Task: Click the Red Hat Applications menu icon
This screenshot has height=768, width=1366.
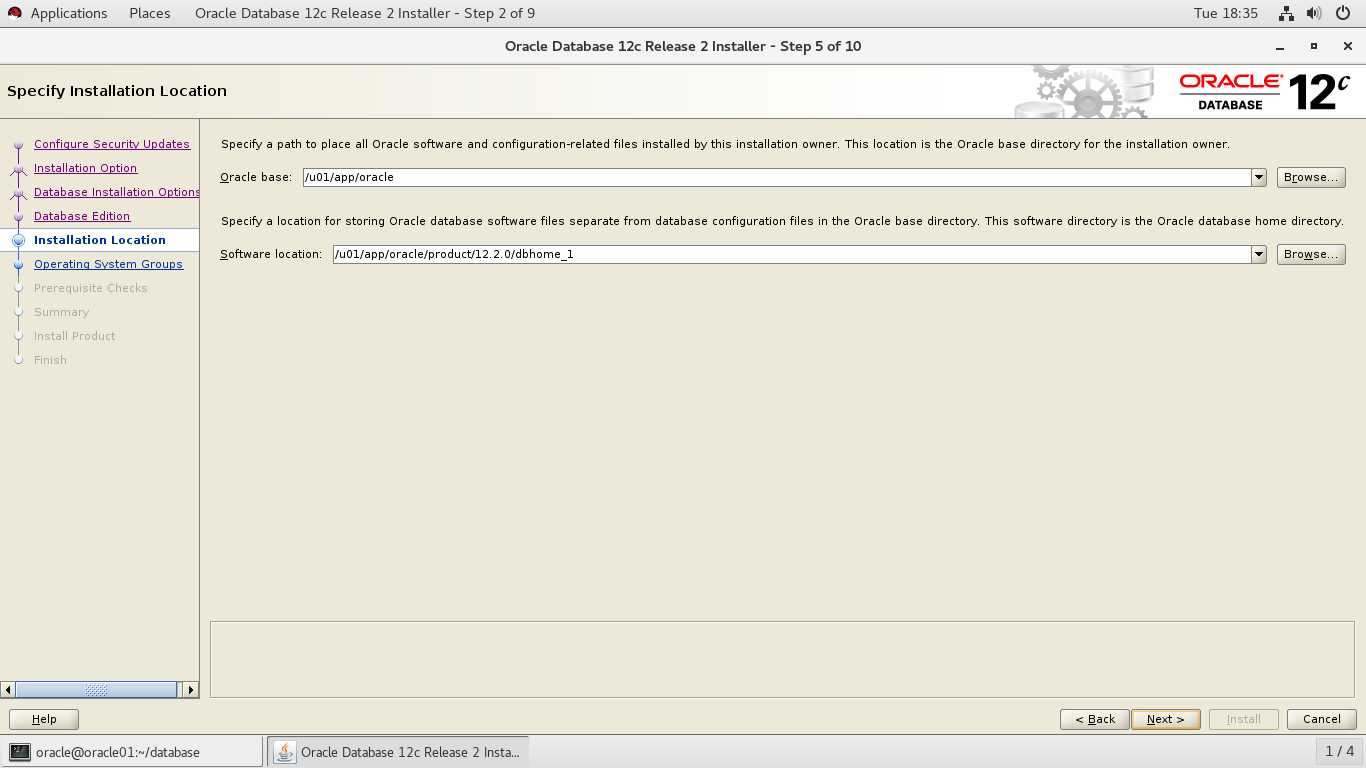Action: coord(14,13)
